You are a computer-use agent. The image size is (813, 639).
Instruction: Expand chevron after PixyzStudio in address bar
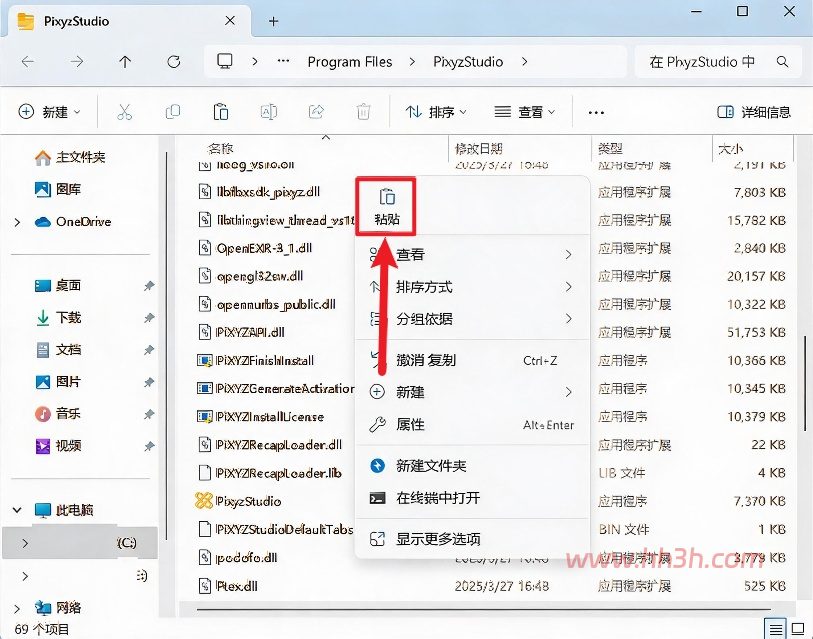coord(525,62)
